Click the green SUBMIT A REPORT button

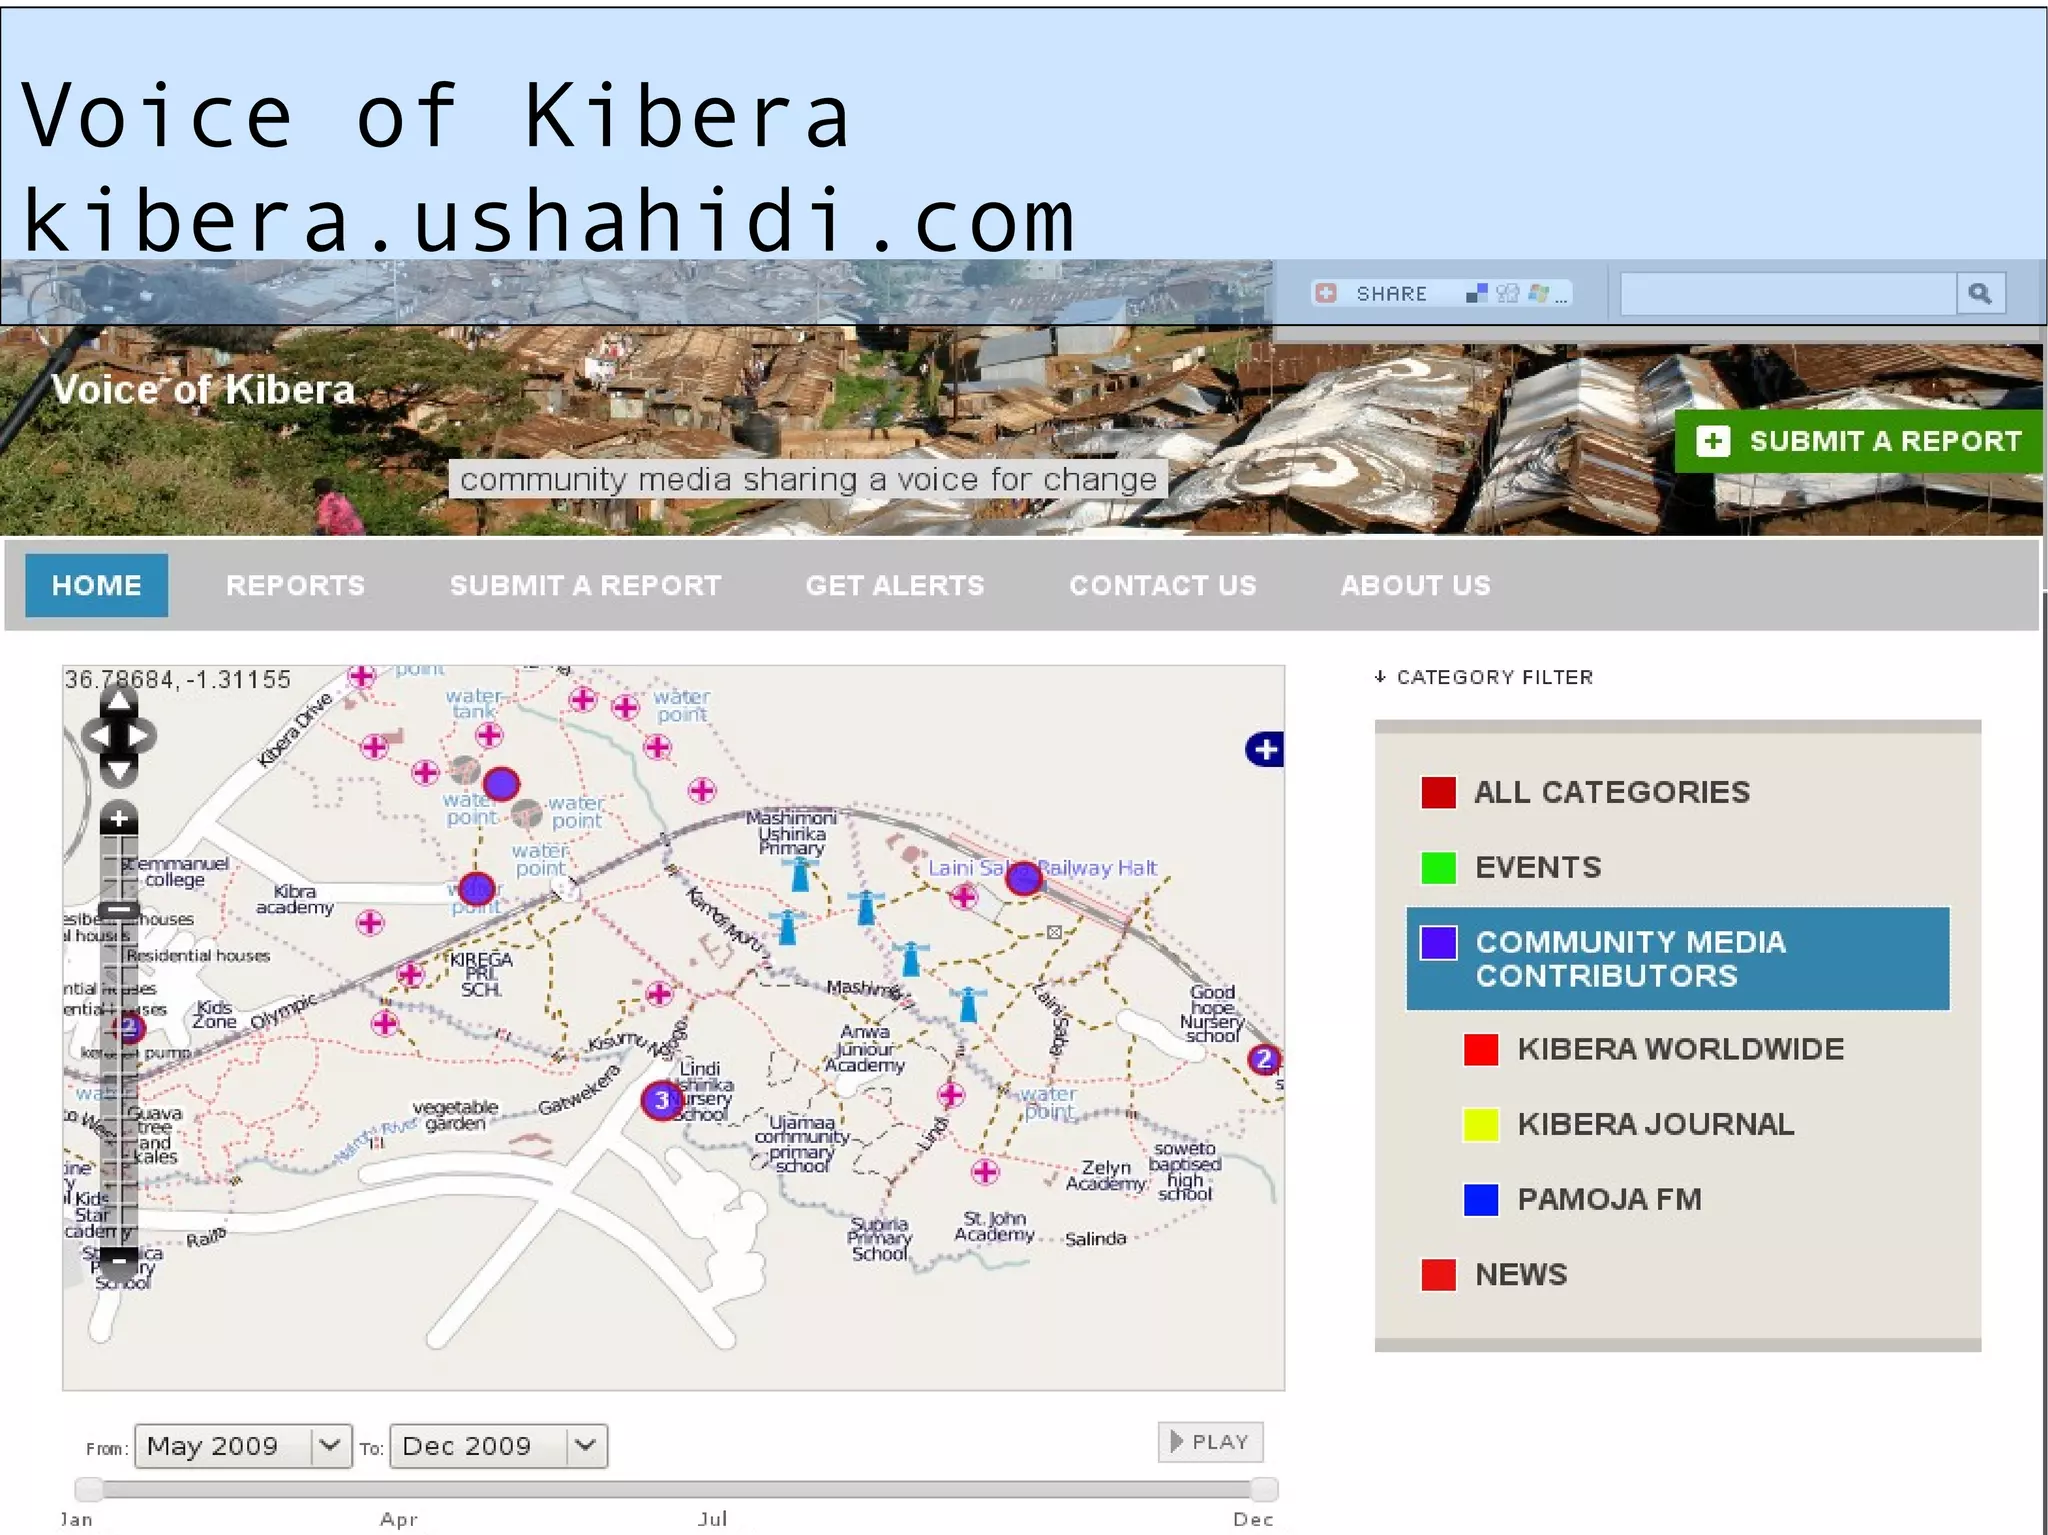(1859, 441)
